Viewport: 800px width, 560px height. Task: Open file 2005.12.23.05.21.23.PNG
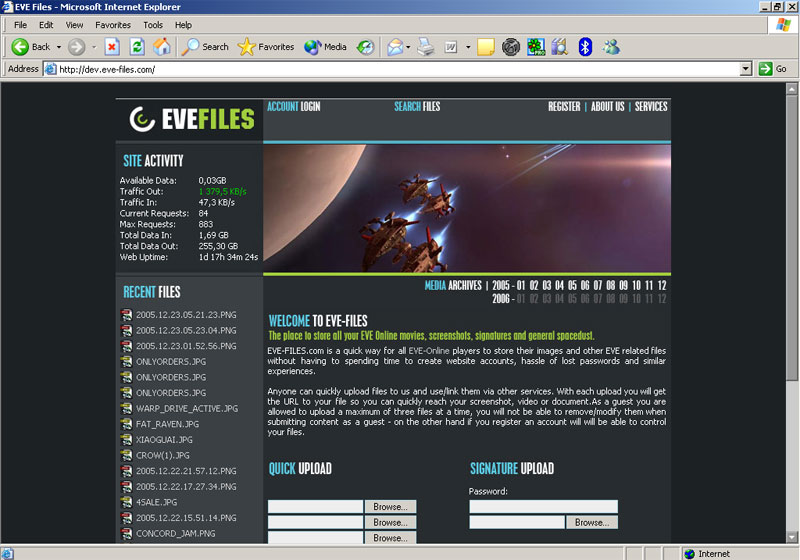(186, 315)
